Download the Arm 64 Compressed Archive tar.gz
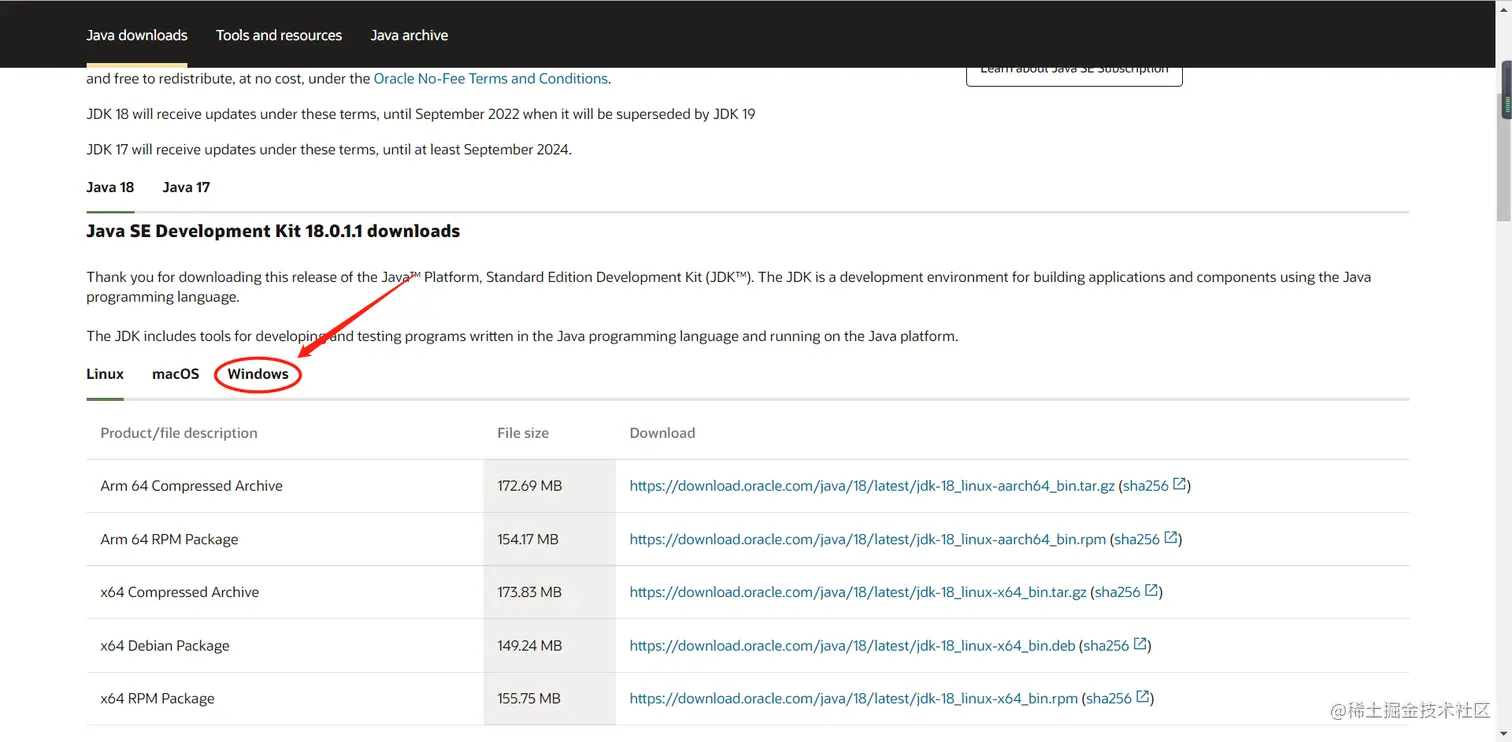 pyautogui.click(x=872, y=486)
